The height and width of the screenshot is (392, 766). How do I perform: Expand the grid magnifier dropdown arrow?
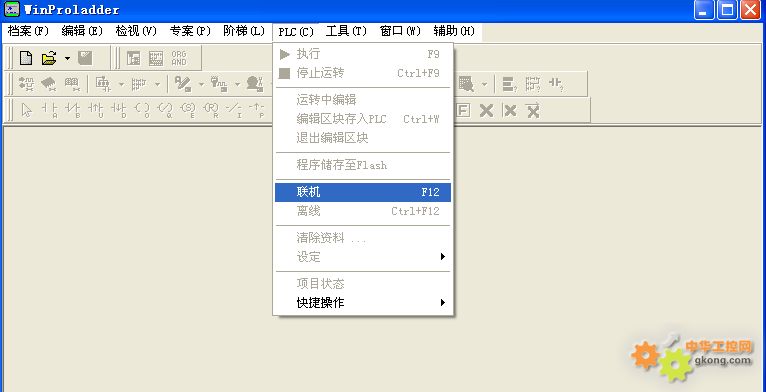click(484, 84)
